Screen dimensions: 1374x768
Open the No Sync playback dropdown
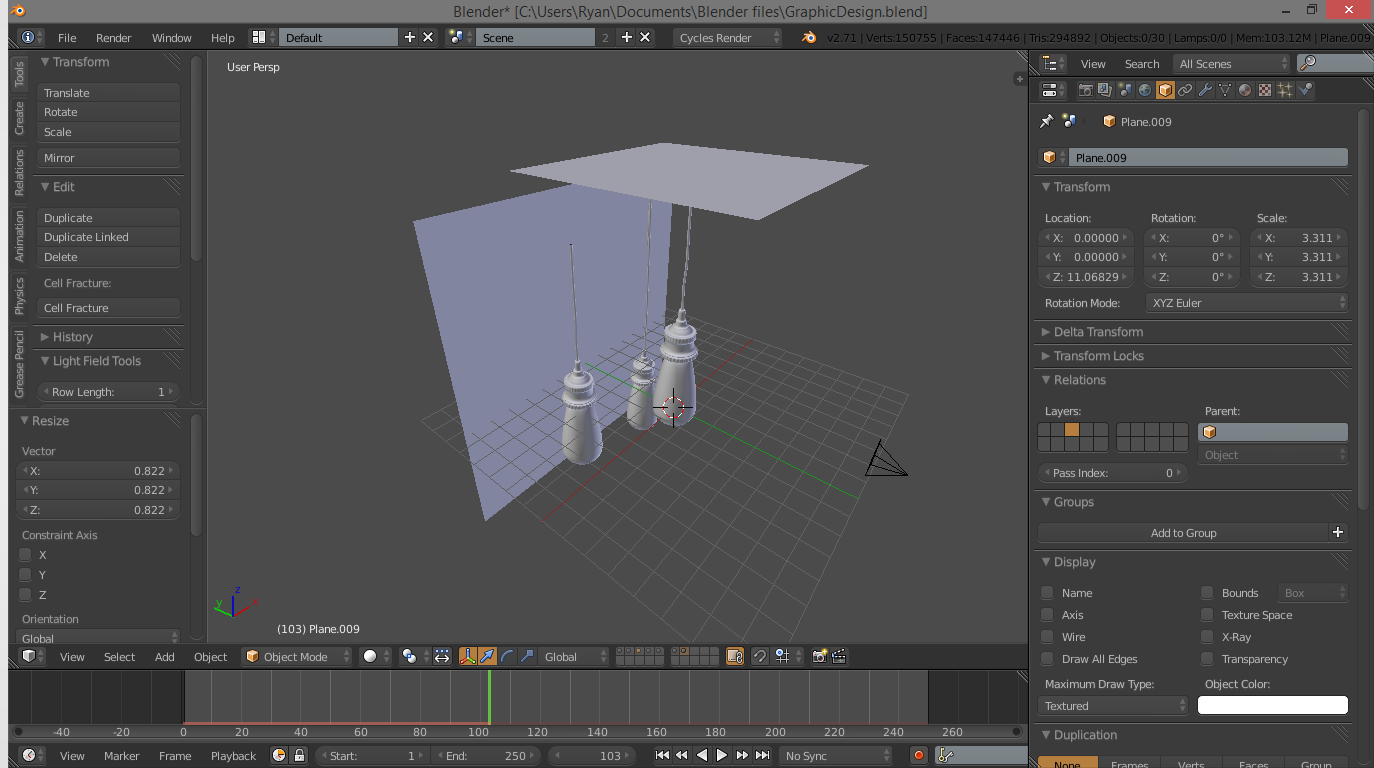click(835, 755)
